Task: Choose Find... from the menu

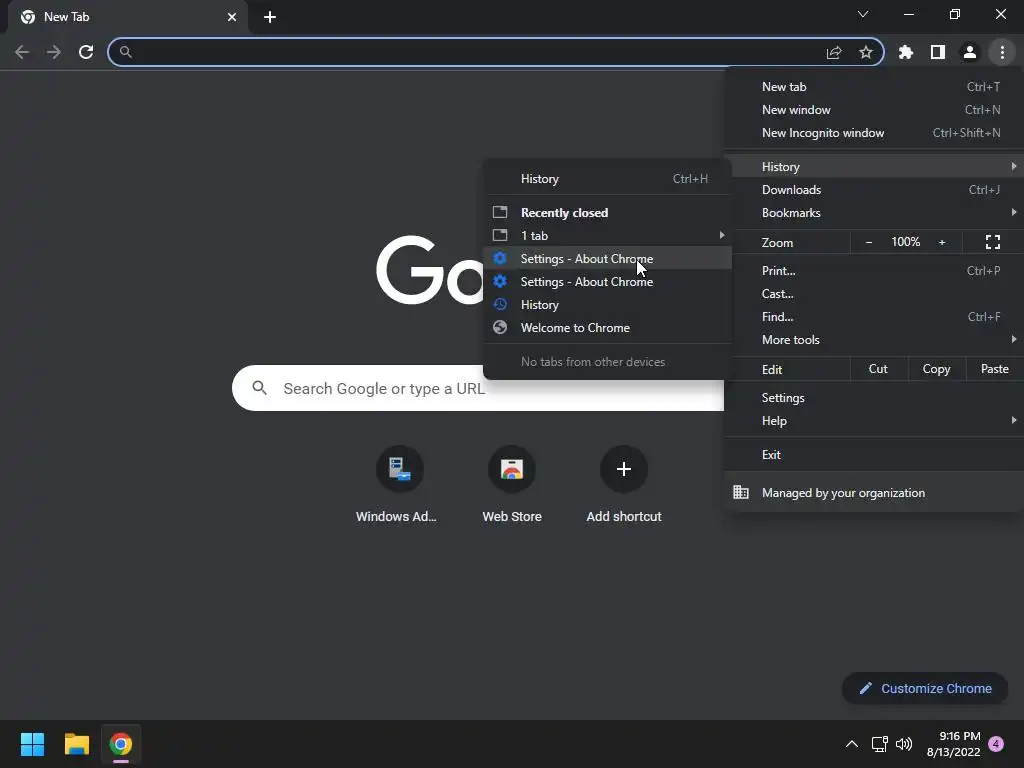Action: (x=874, y=317)
